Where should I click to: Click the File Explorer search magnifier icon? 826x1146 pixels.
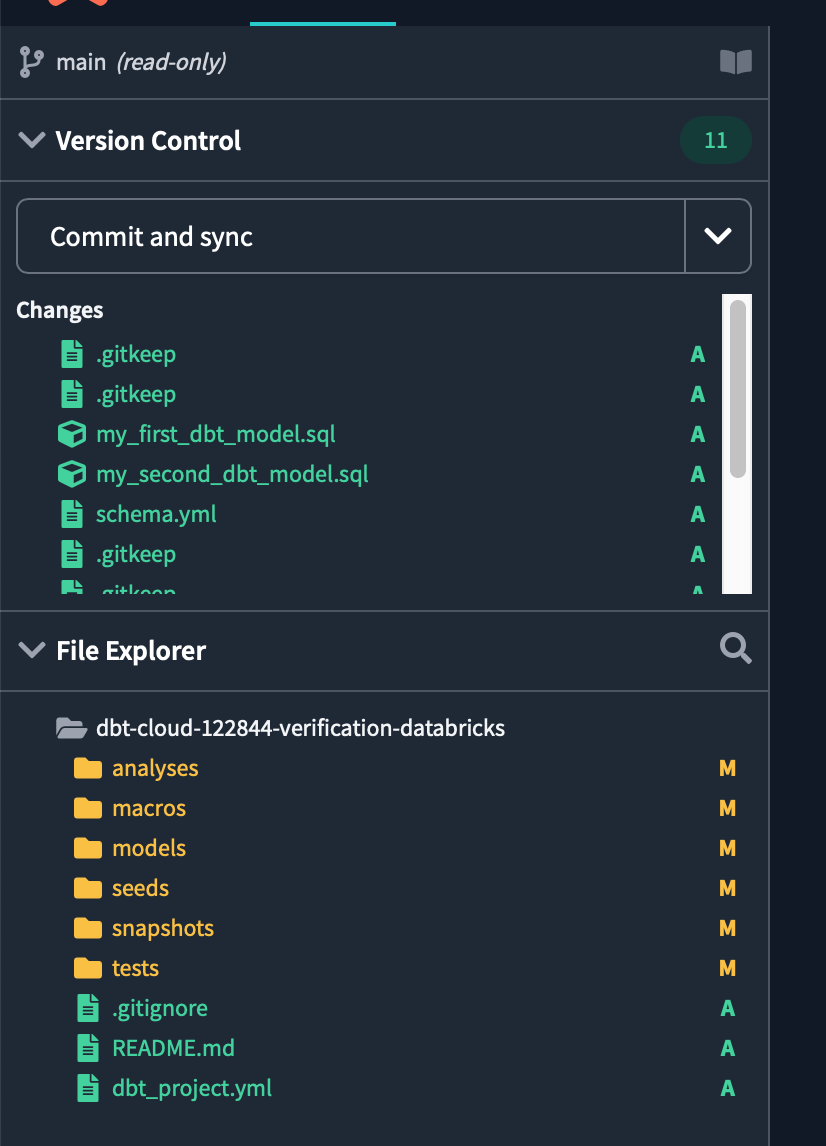[x=735, y=650]
